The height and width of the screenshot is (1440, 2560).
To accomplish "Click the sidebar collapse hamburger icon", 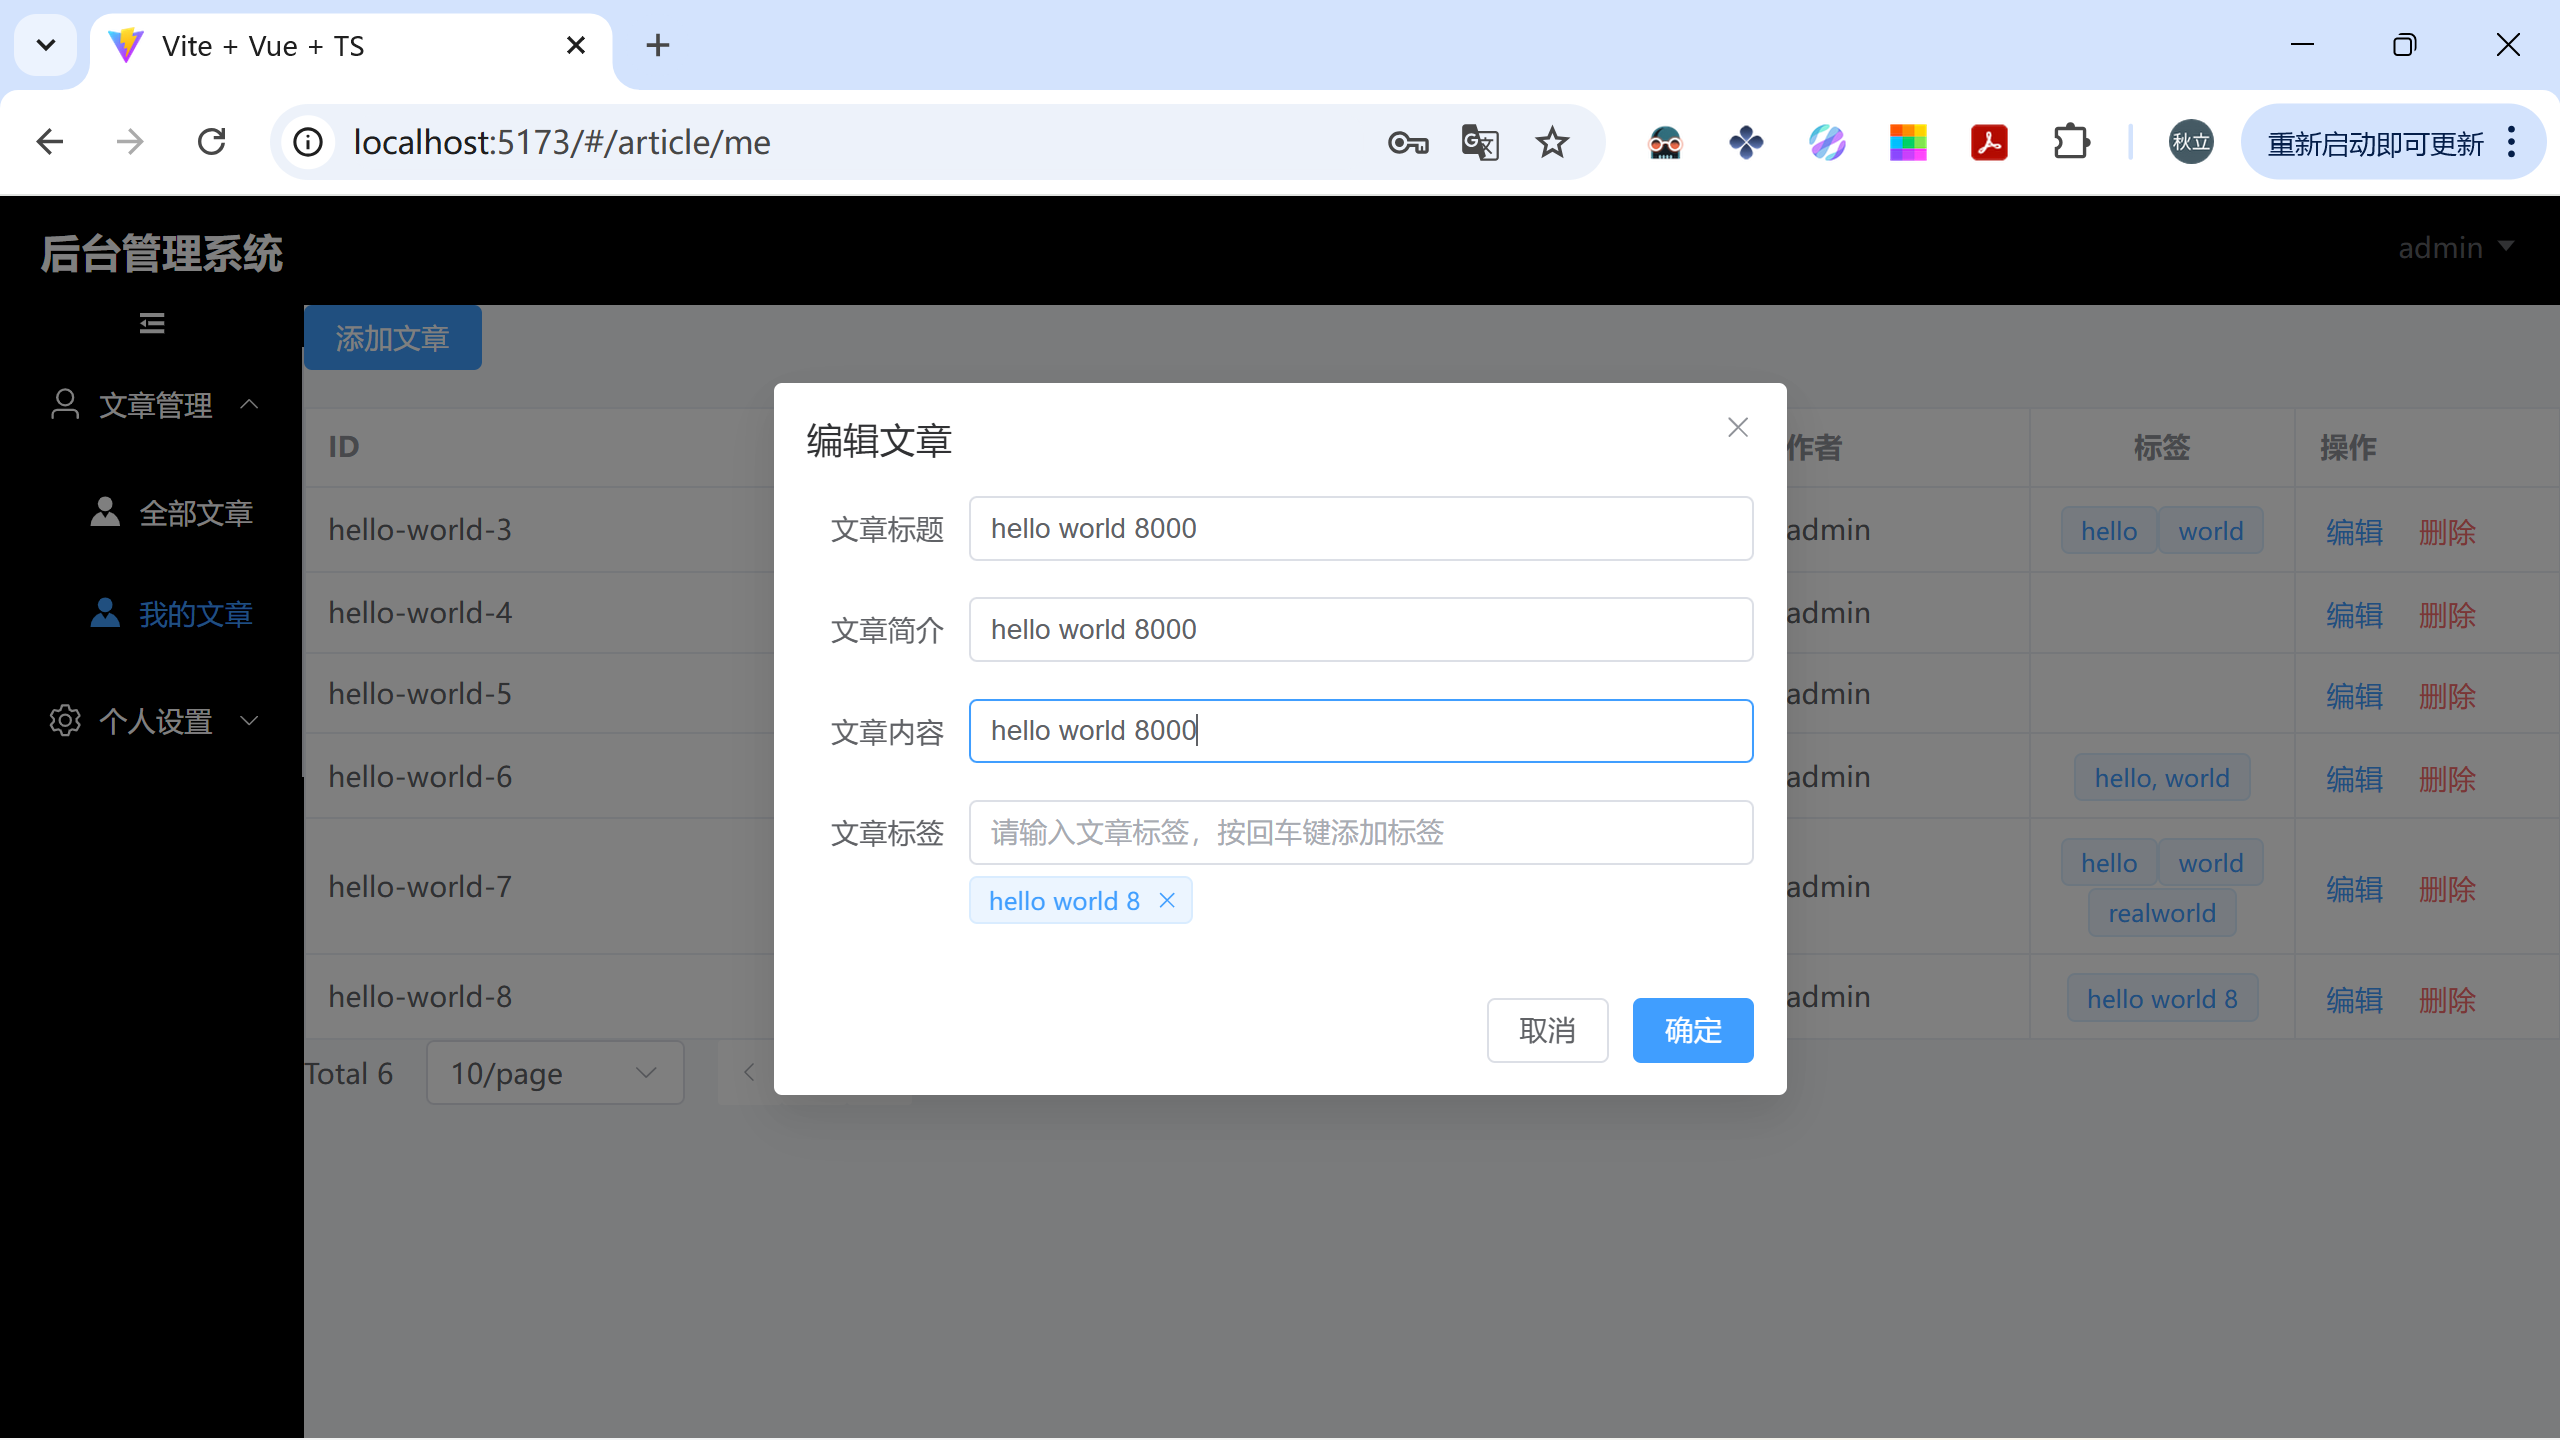I will pos(152,323).
